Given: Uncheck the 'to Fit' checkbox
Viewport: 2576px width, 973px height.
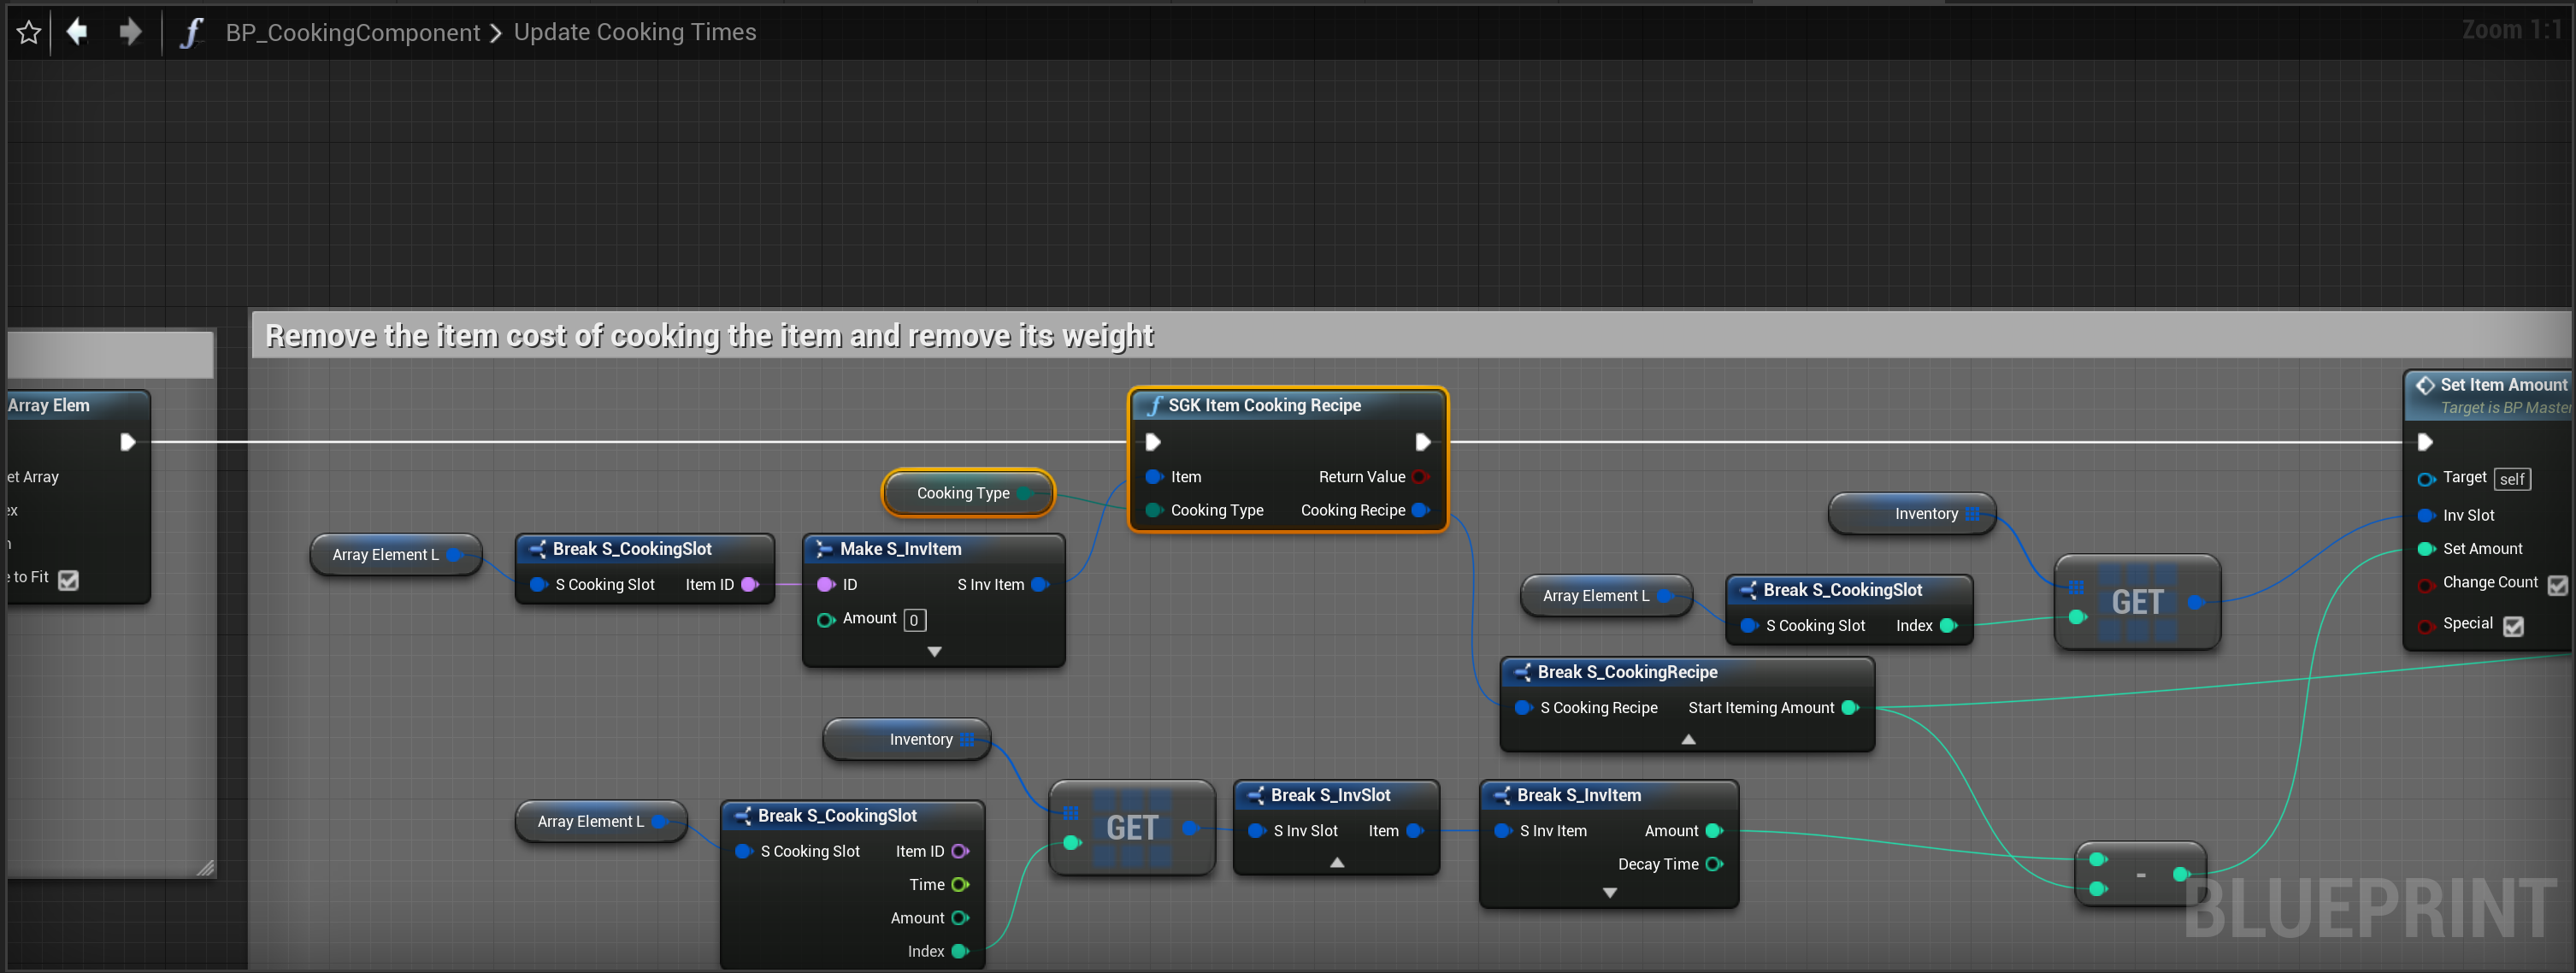Looking at the screenshot, I should click(x=68, y=580).
